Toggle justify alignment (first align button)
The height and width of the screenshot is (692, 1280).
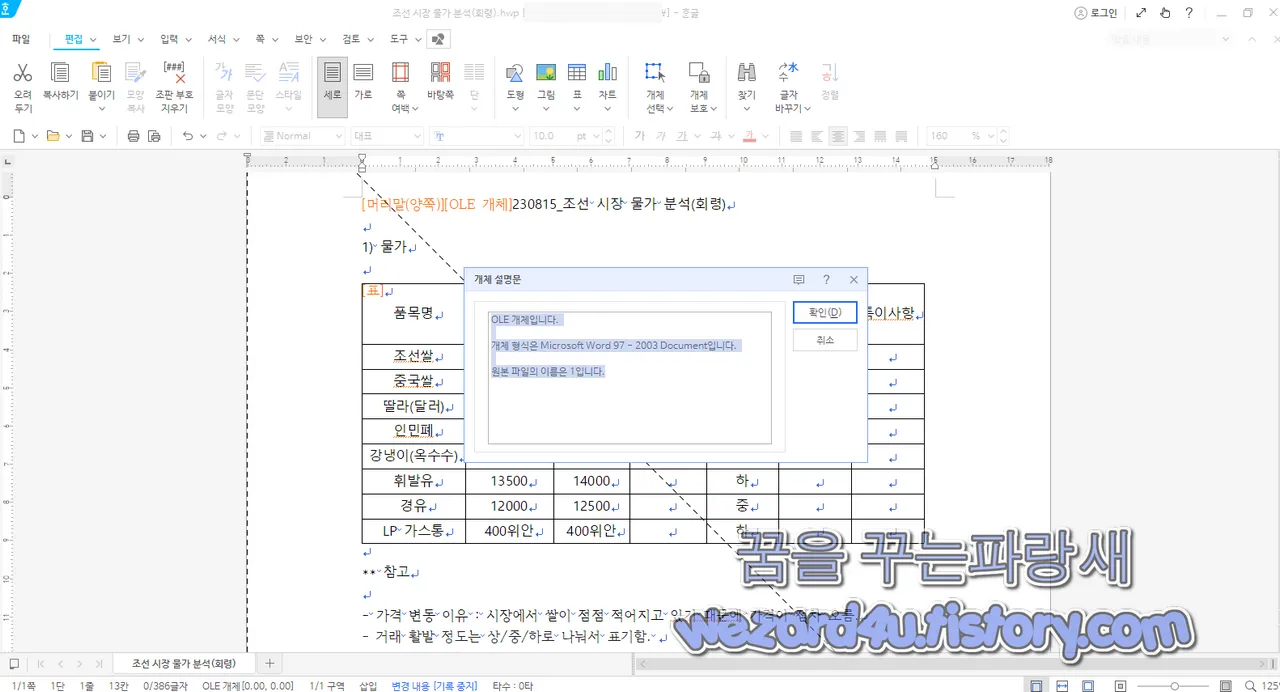coord(796,136)
